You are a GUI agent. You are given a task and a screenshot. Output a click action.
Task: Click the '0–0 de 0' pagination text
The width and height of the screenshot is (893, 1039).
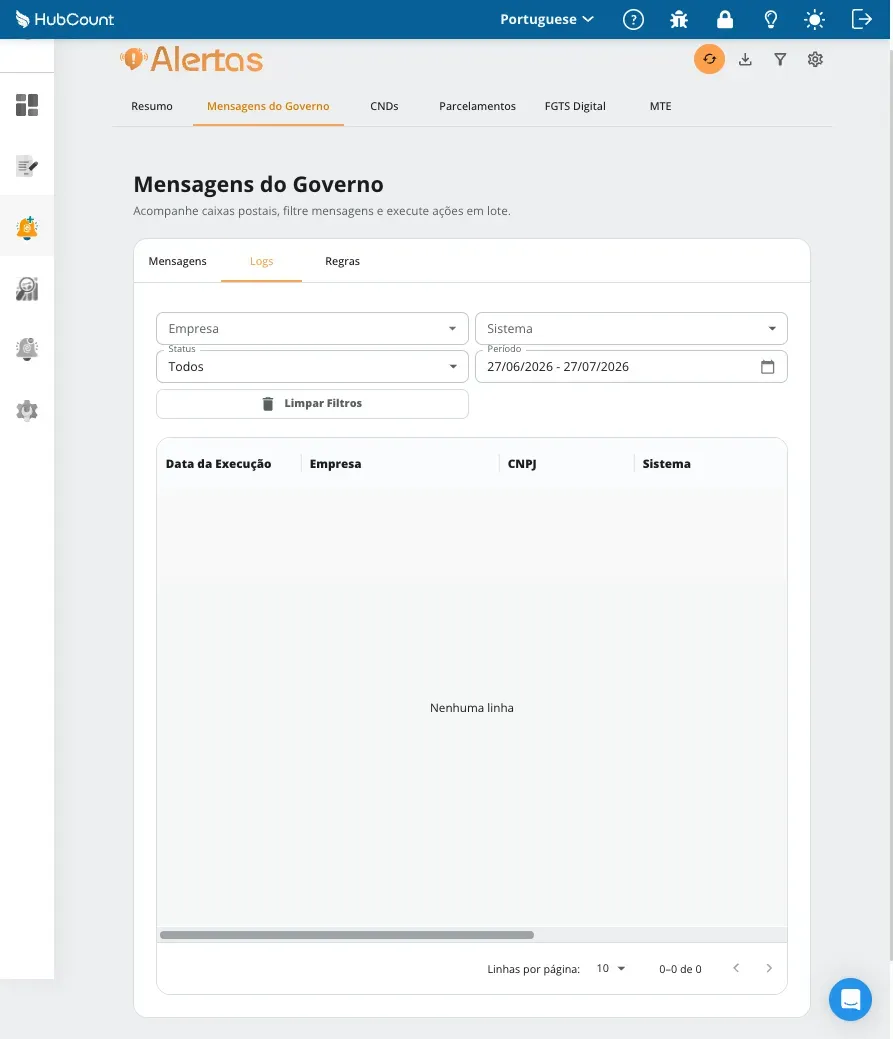(x=680, y=969)
